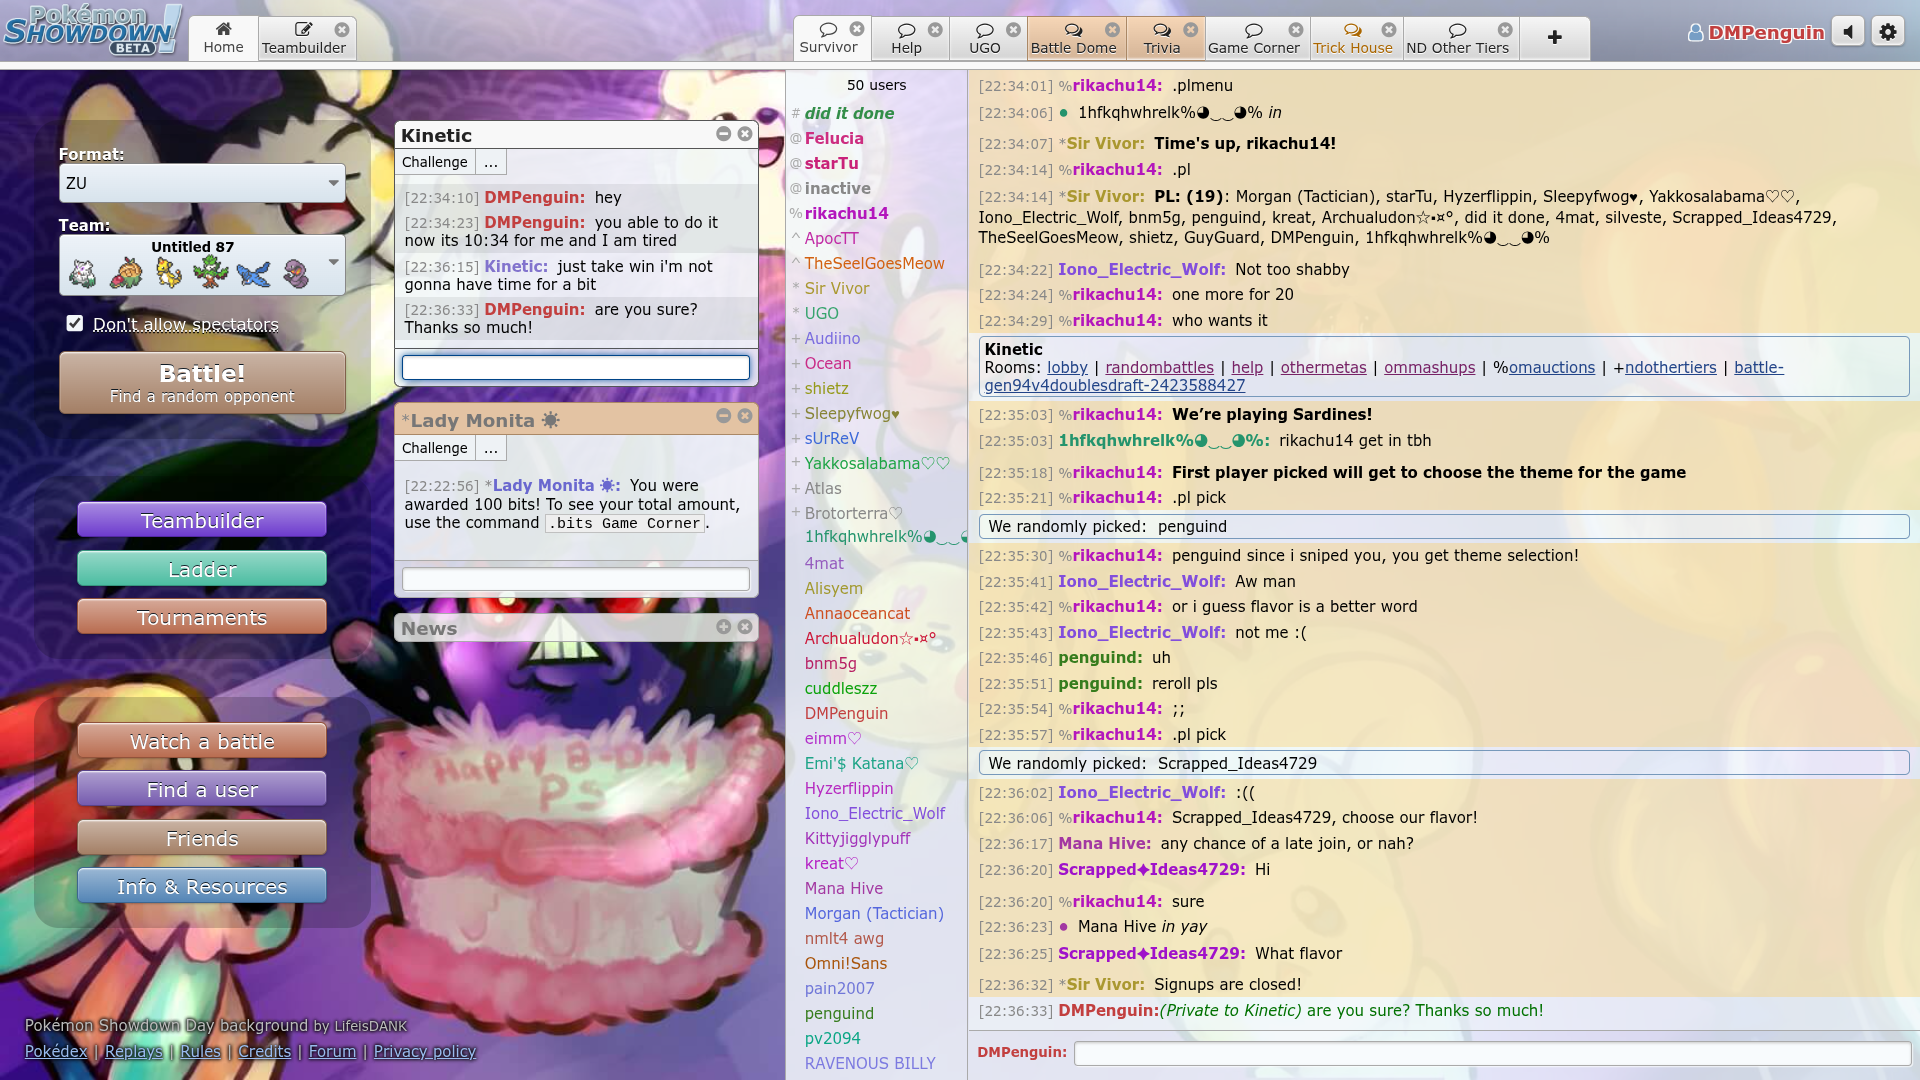
Task: Close the Trivia room tab
Action: tap(1190, 29)
